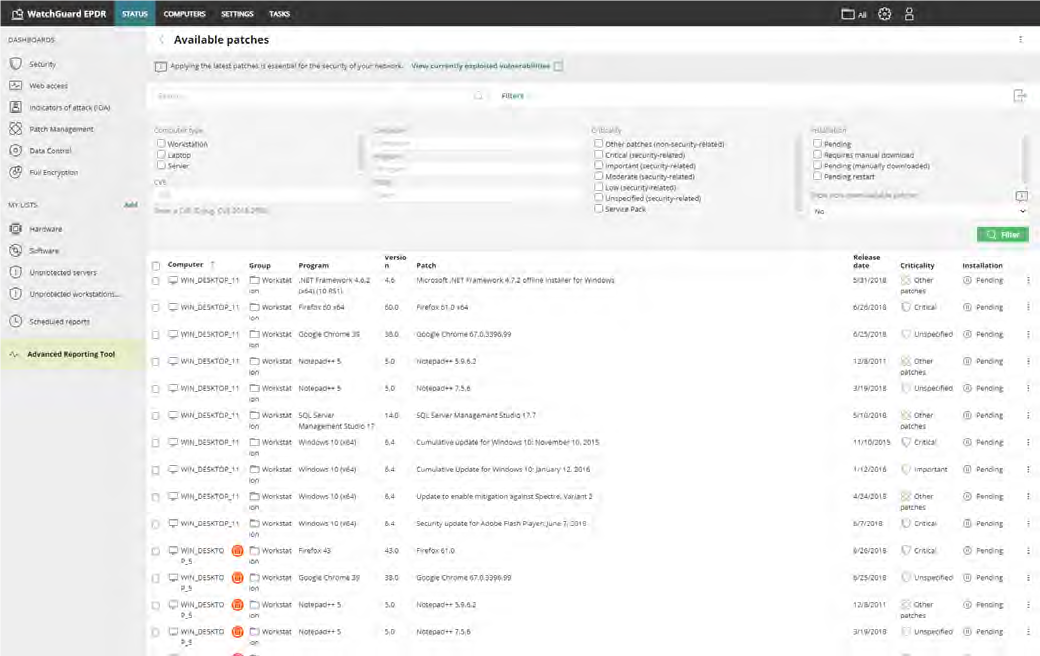The height and width of the screenshot is (656, 1040).
Task: Open the SETTINGS tab
Action: [237, 13]
